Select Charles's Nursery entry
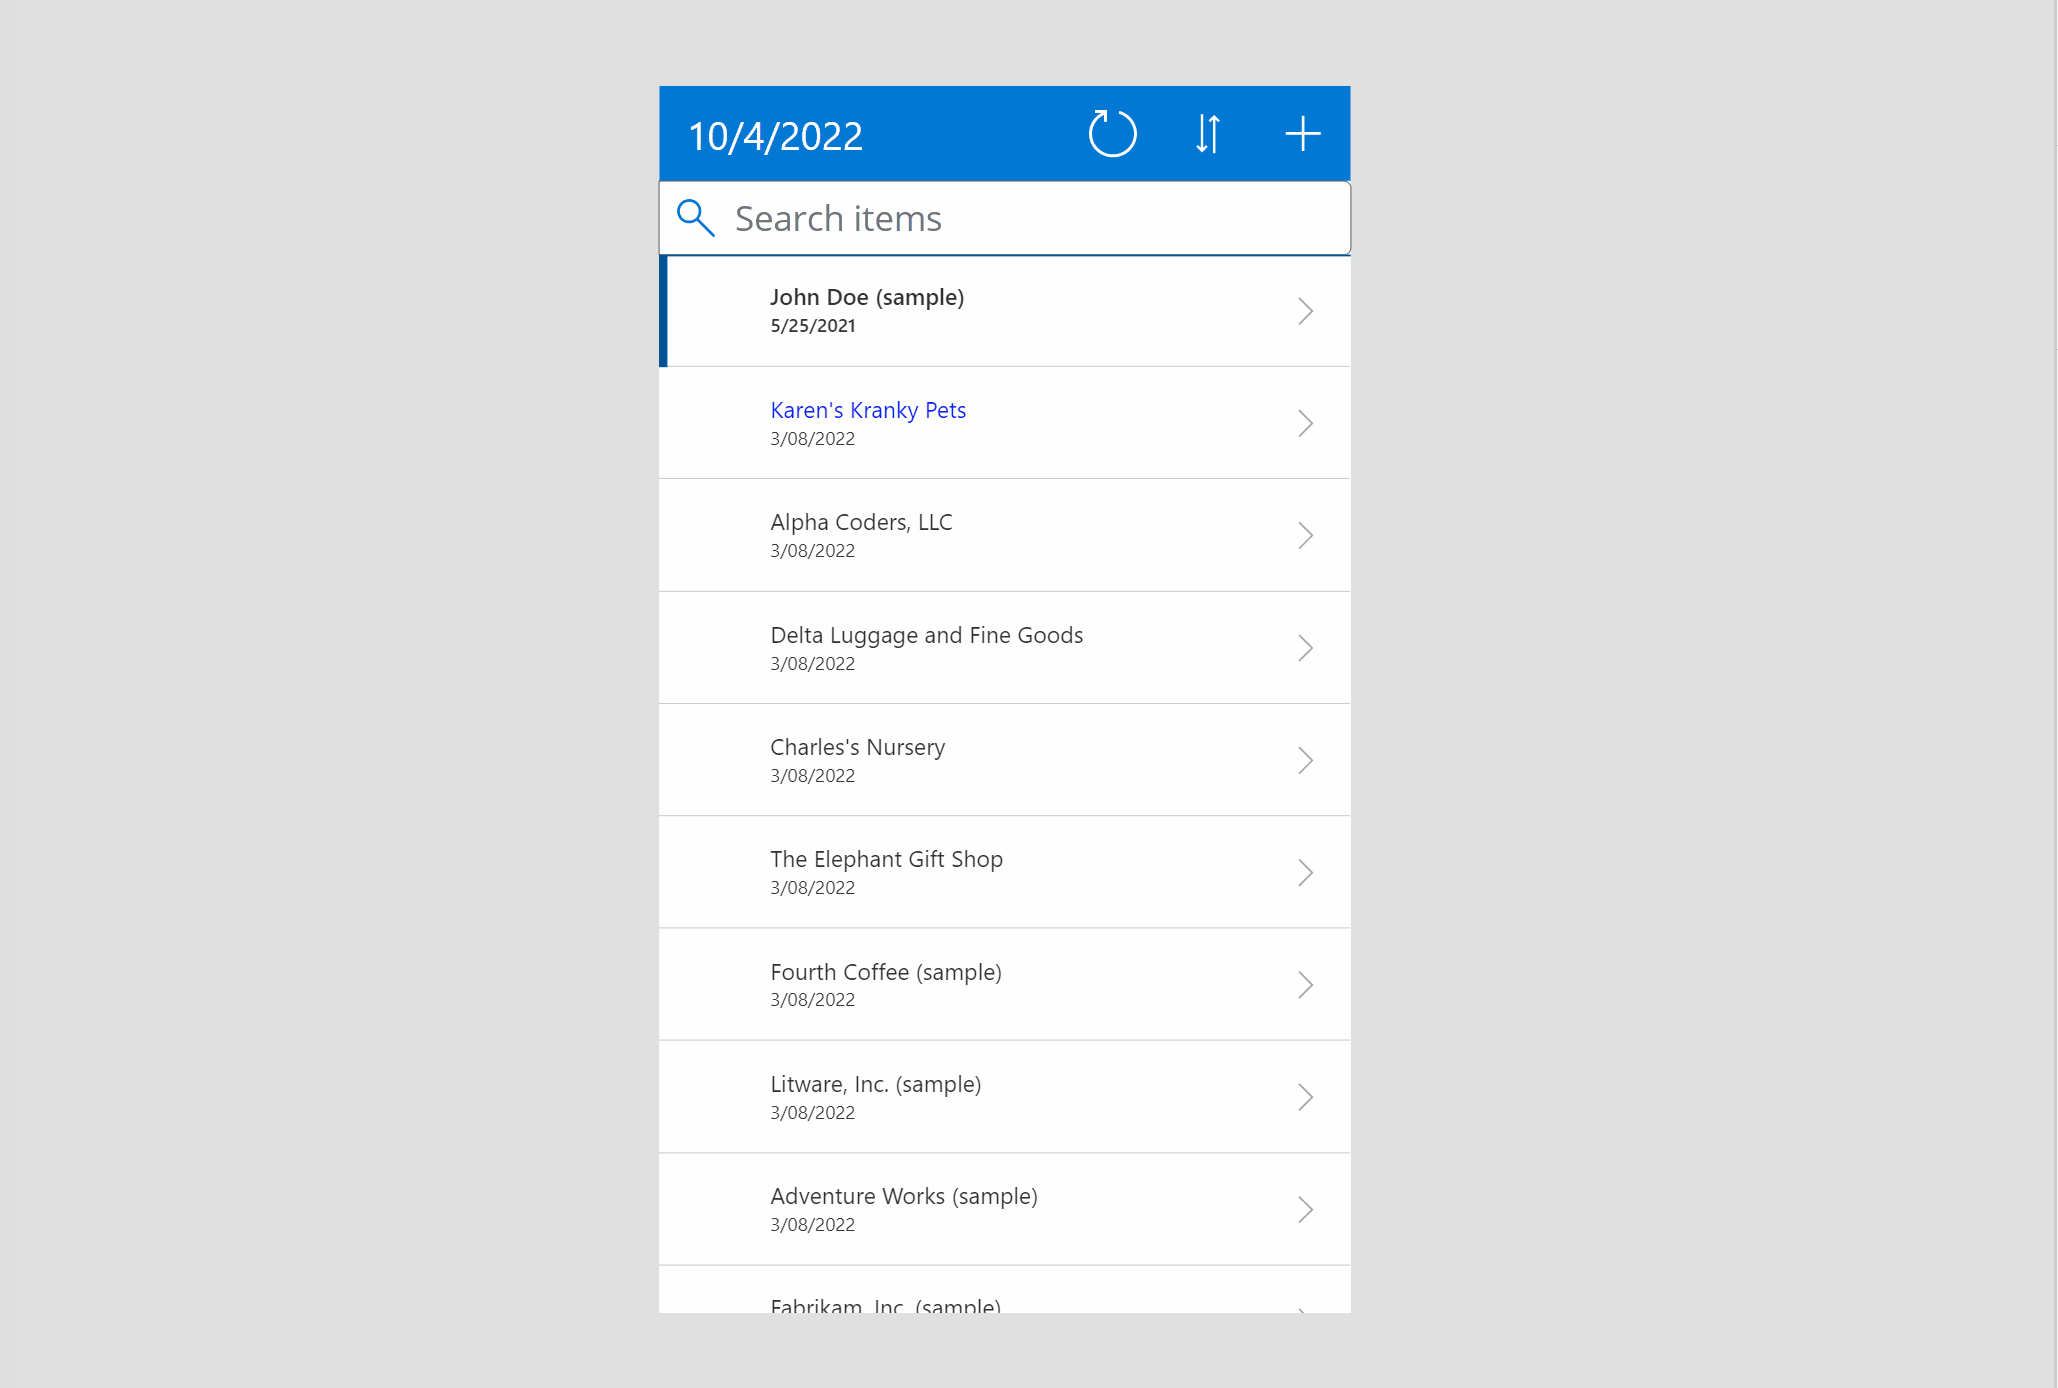The height and width of the screenshot is (1388, 2058). (x=1005, y=759)
